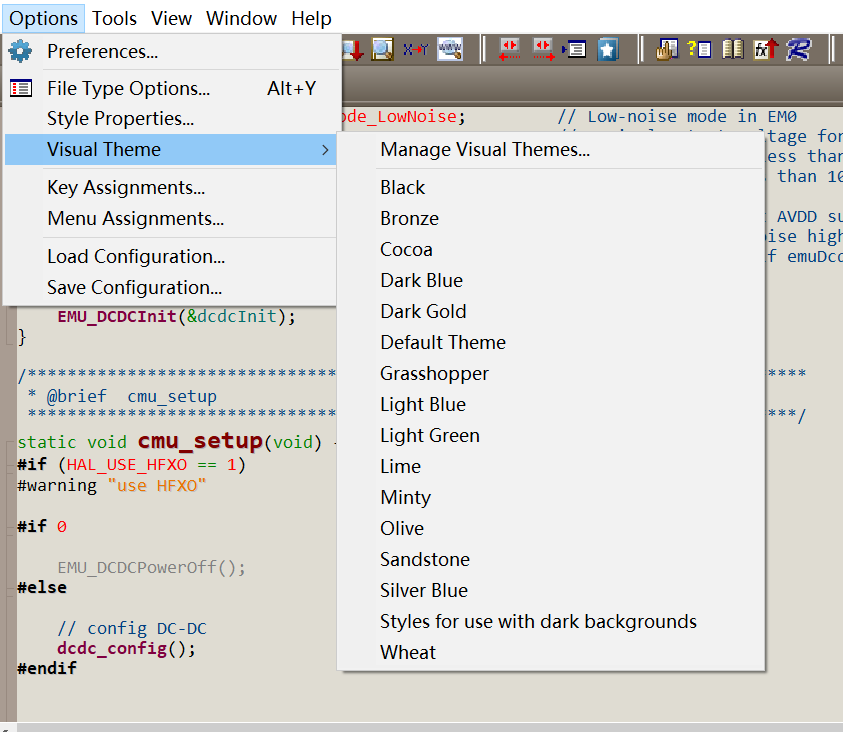Click the fx with red arrow icon
The width and height of the screenshot is (843, 732).
click(x=765, y=49)
